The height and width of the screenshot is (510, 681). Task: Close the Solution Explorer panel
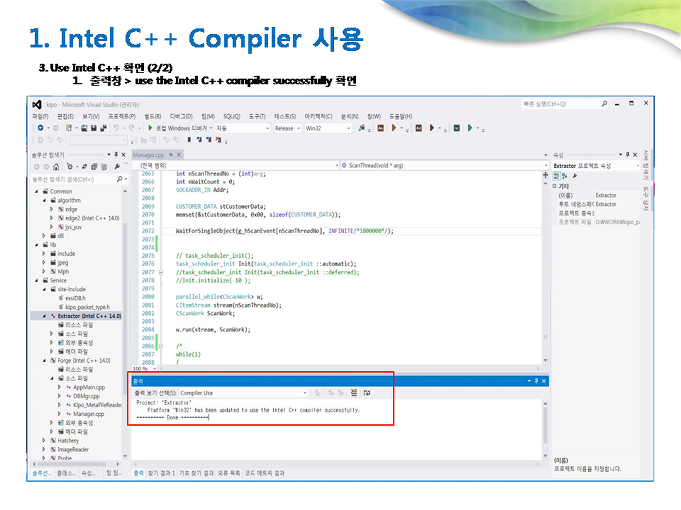123,155
